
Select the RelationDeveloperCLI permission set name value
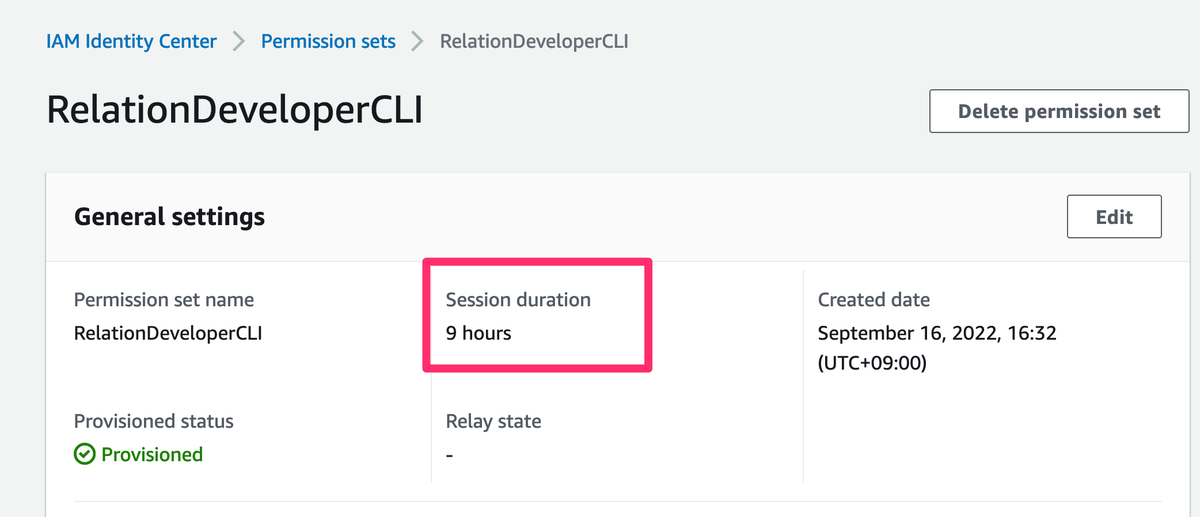(168, 334)
